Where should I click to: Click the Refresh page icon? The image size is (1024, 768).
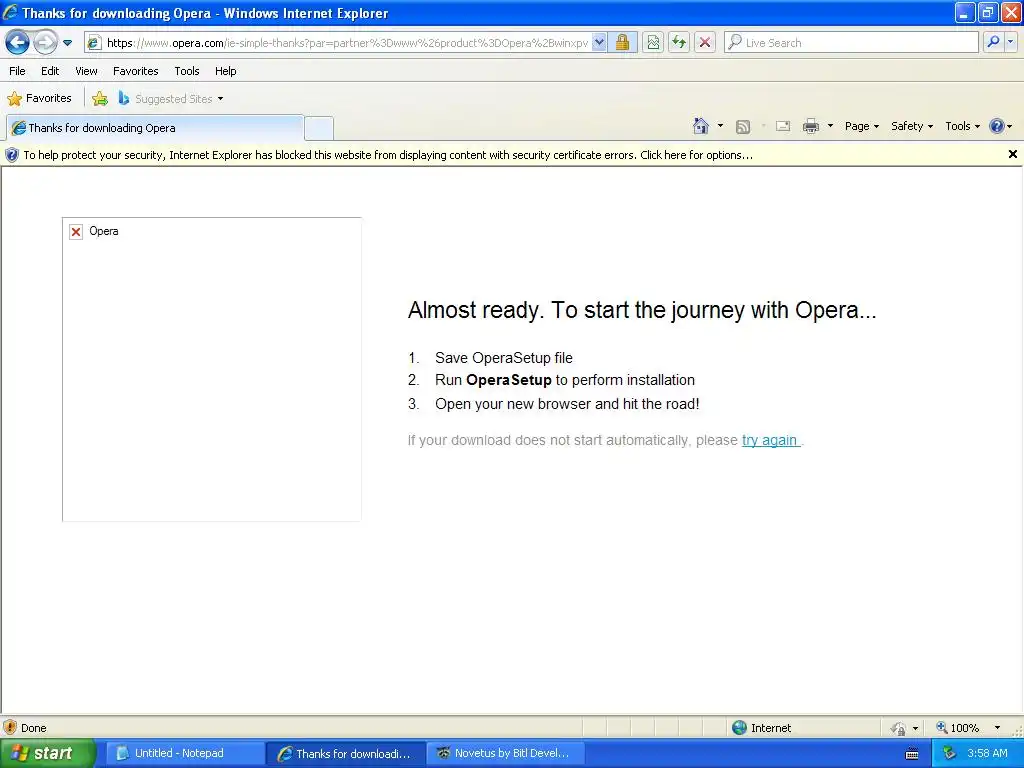point(679,43)
